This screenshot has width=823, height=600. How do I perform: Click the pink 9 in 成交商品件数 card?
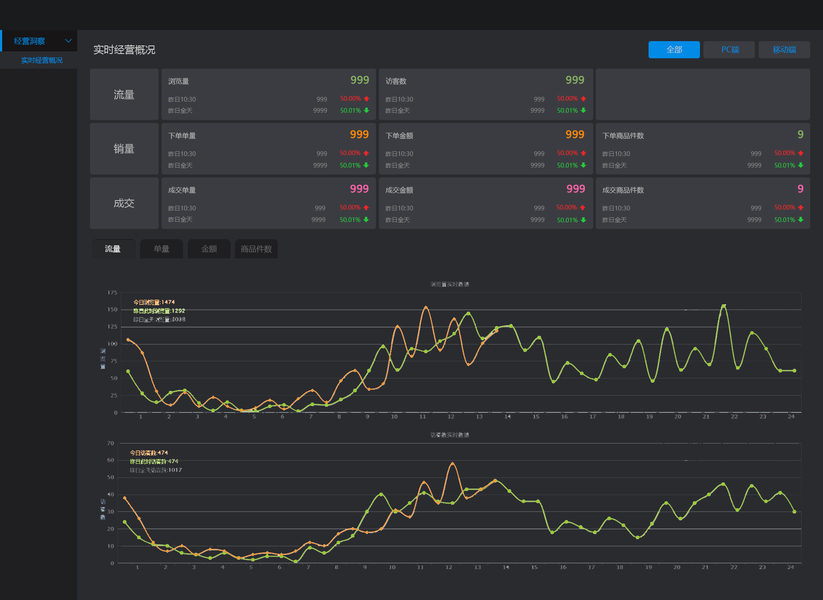(x=800, y=188)
